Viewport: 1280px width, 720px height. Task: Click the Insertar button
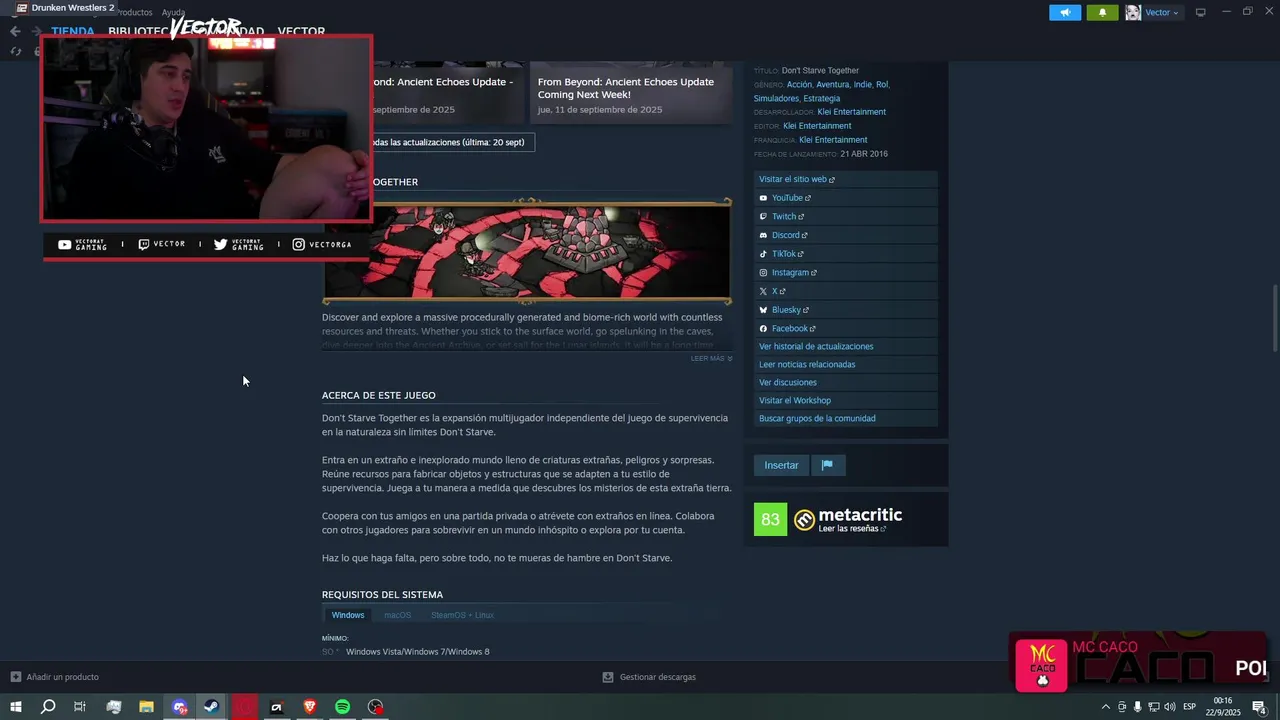click(x=782, y=465)
